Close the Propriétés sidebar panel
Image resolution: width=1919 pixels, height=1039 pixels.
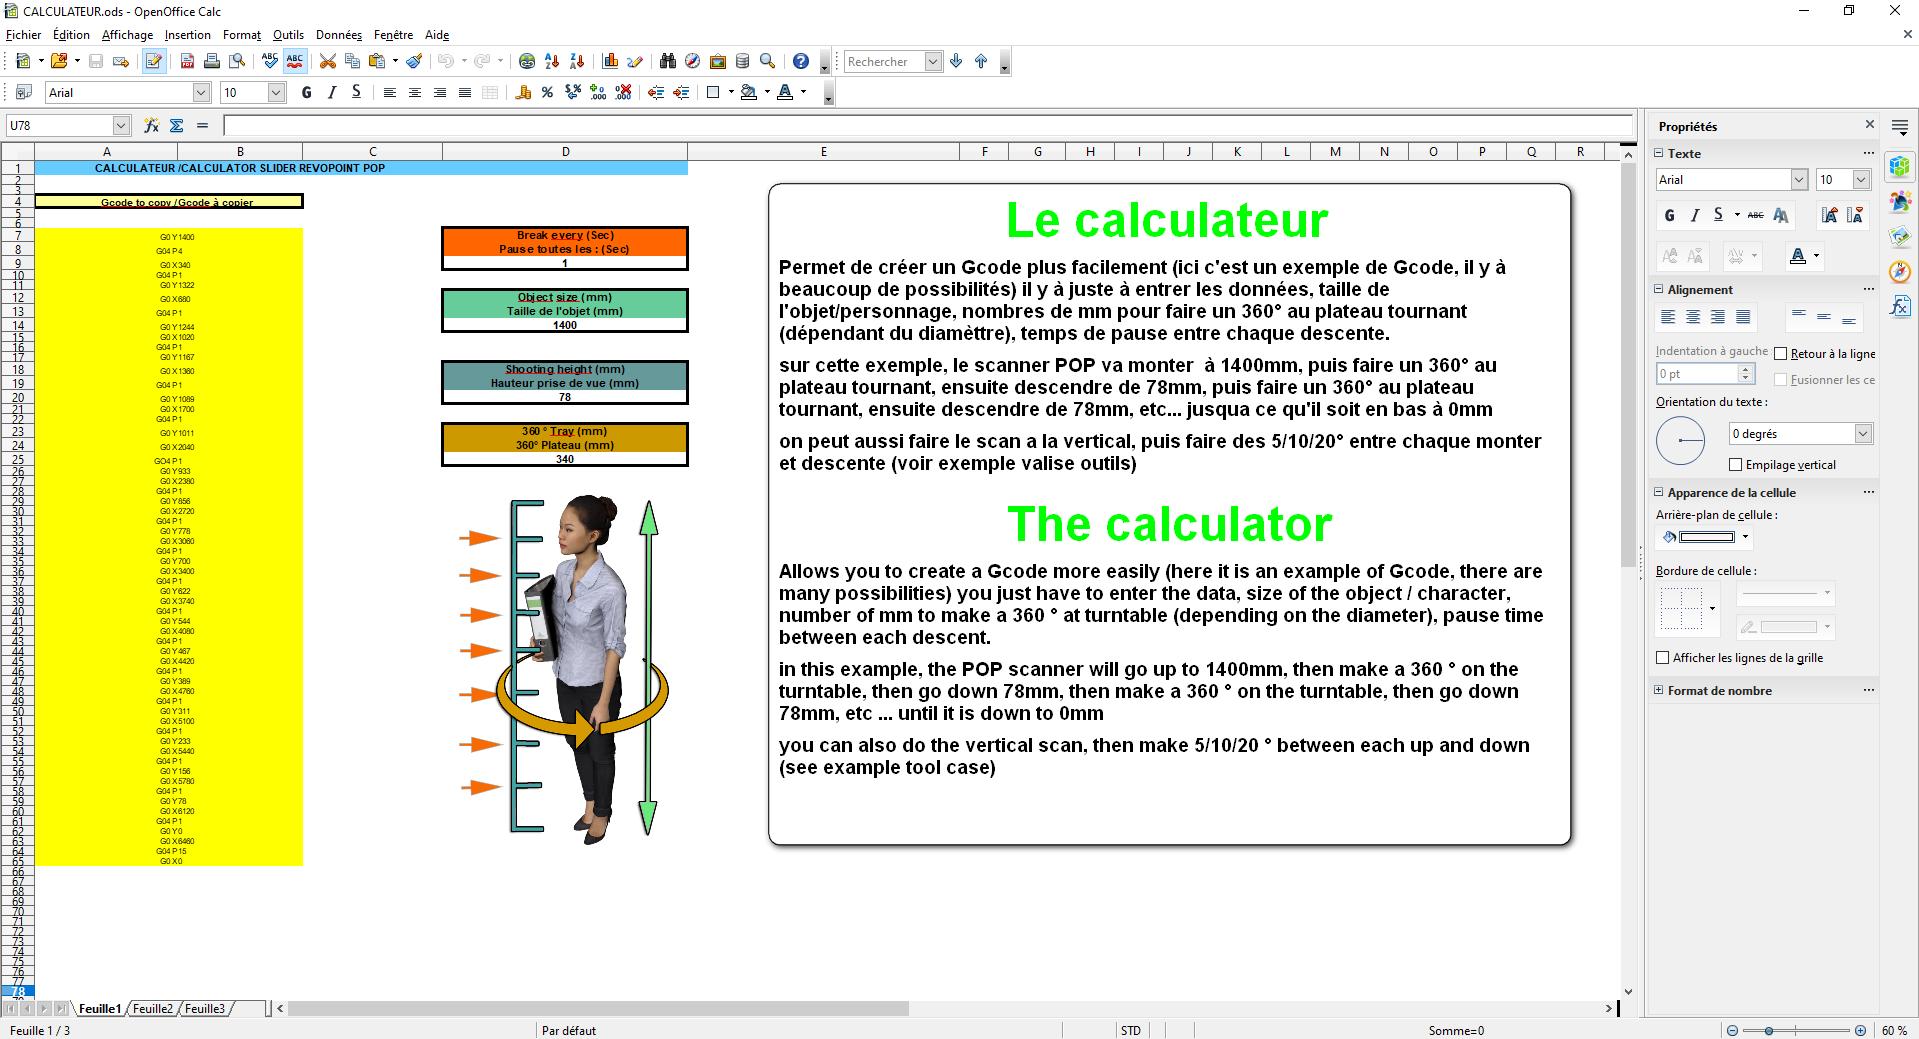point(1869,124)
